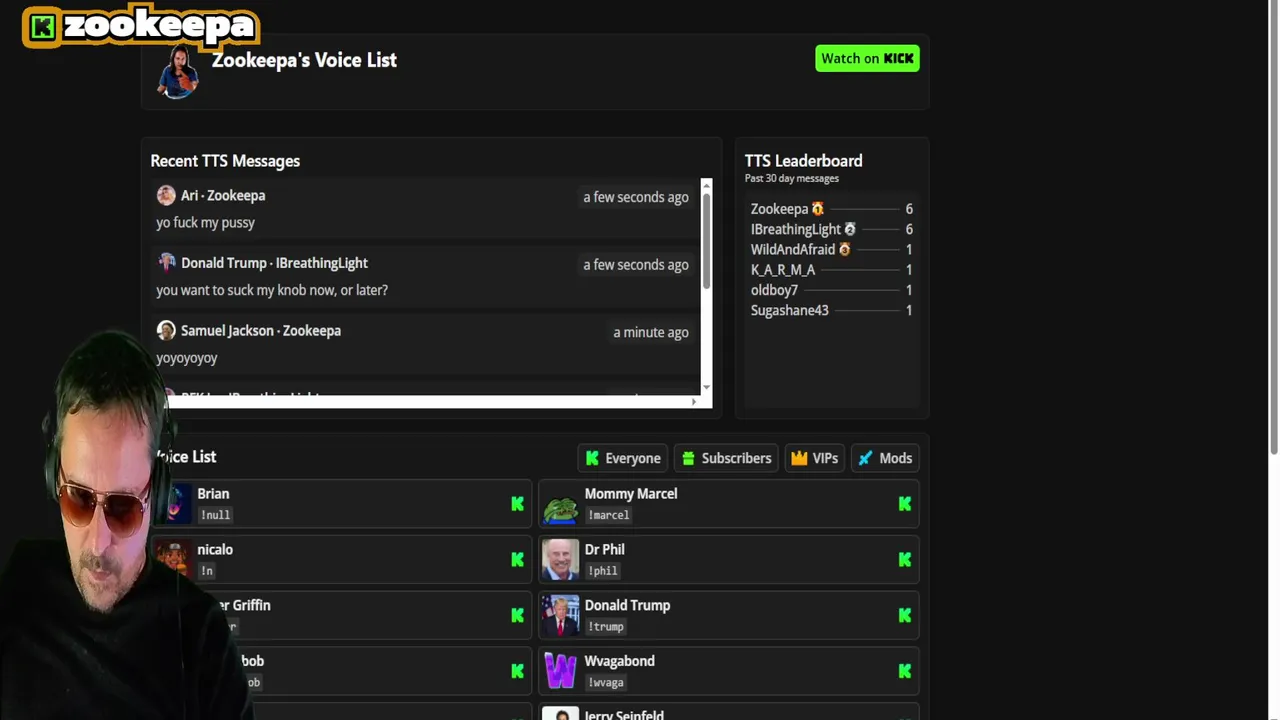Click K_A_R_M_A entry in leaderboard
Screen dimensions: 1280x720
point(831,270)
